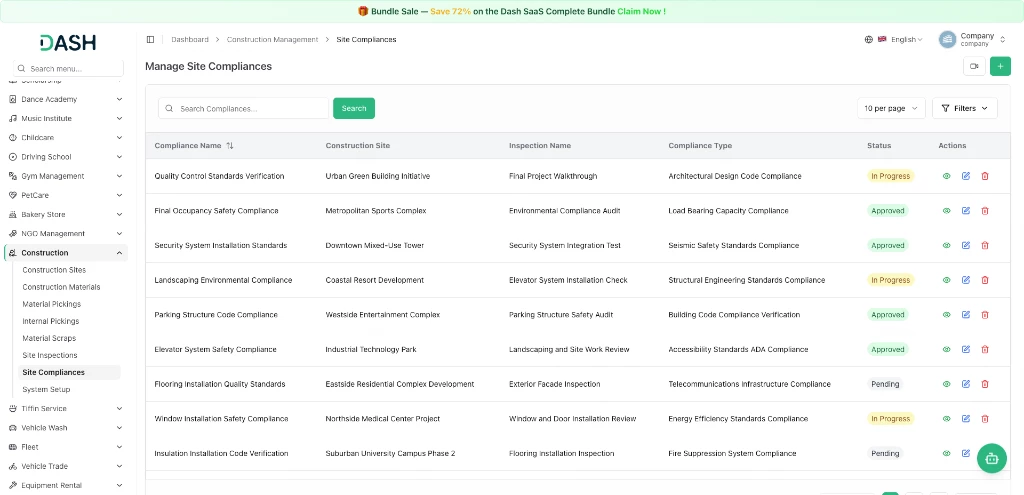Click the Pending status of Flooring Installation
Screen dimensions: 1024x495
[886, 384]
